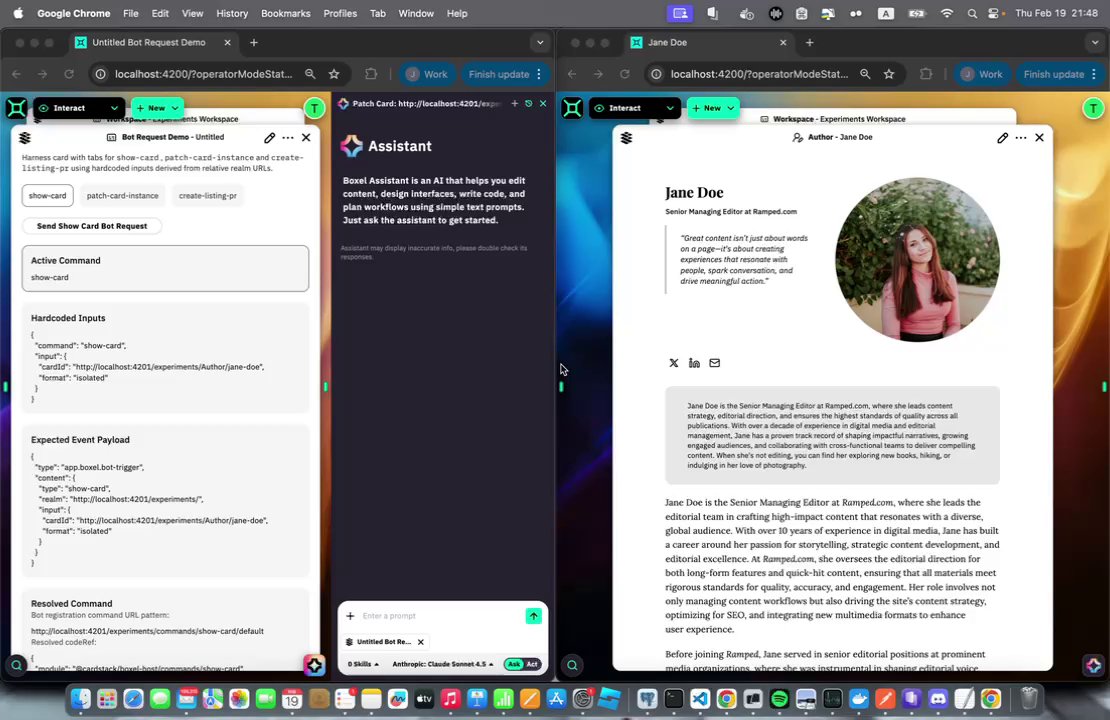Click the Expected Event Payload heading

[80, 440]
